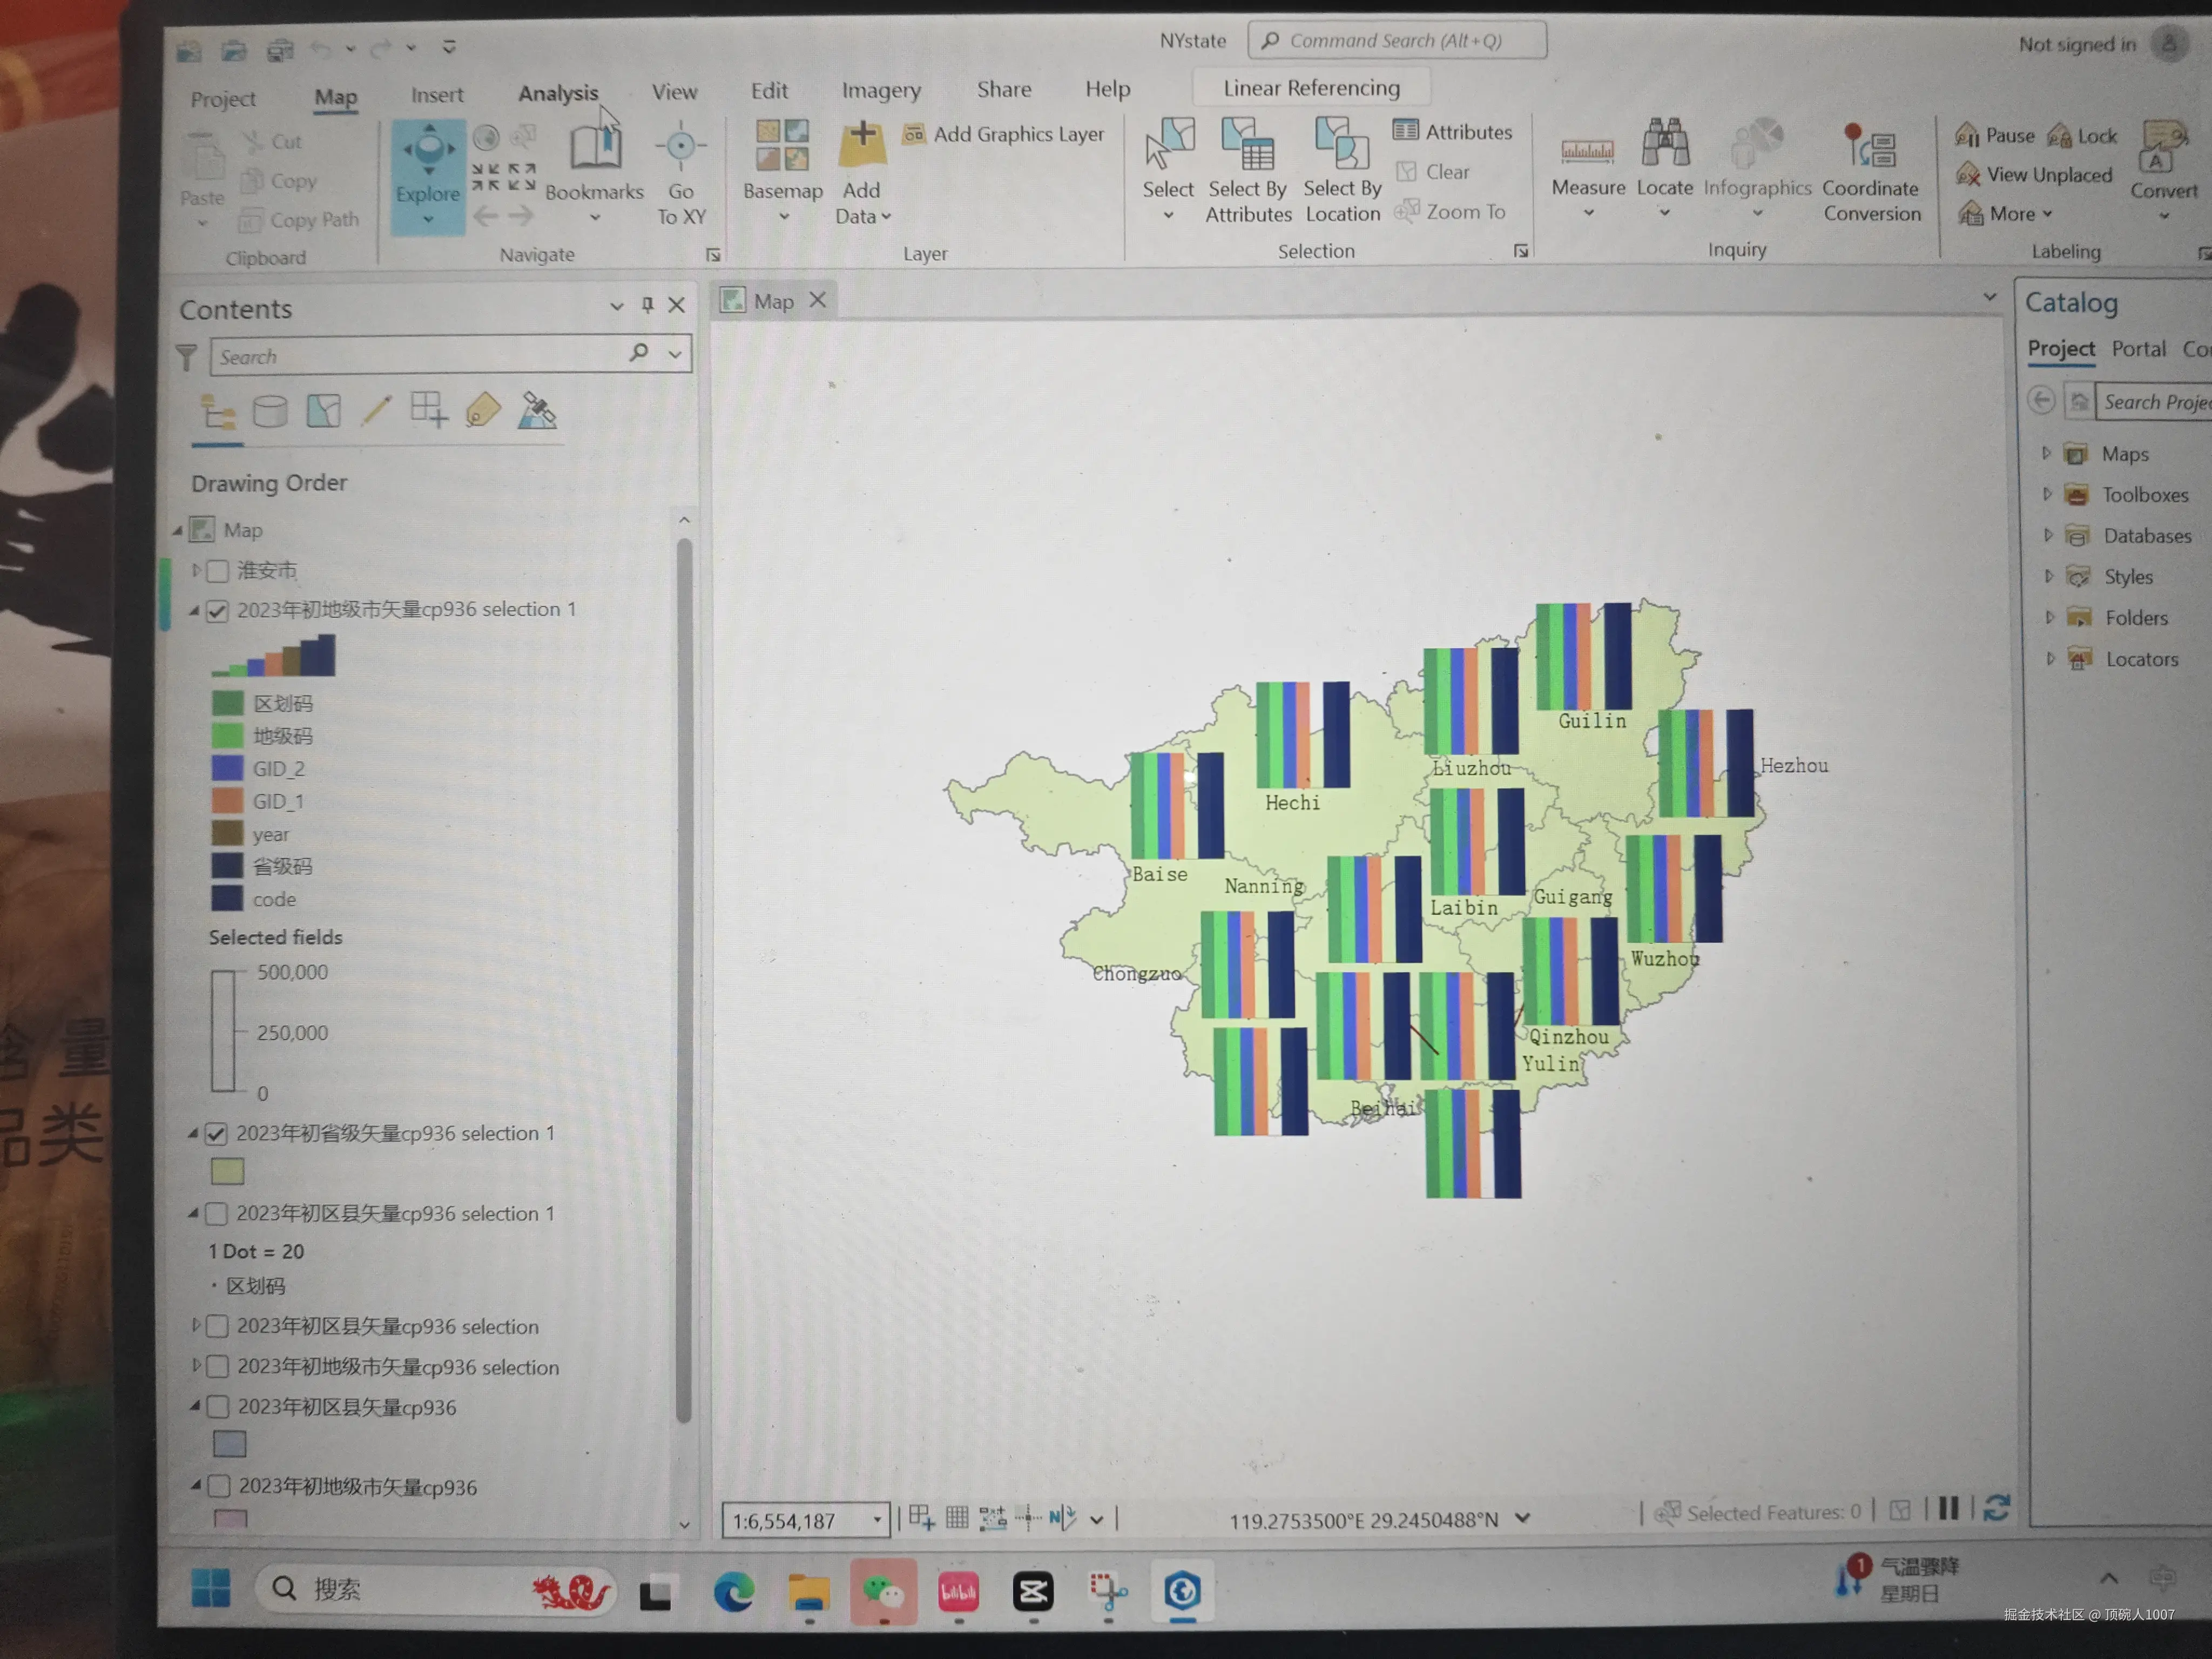Open Microsoft Edge from the taskbar
Image resolution: width=2212 pixels, height=1659 pixels.
[x=733, y=1591]
